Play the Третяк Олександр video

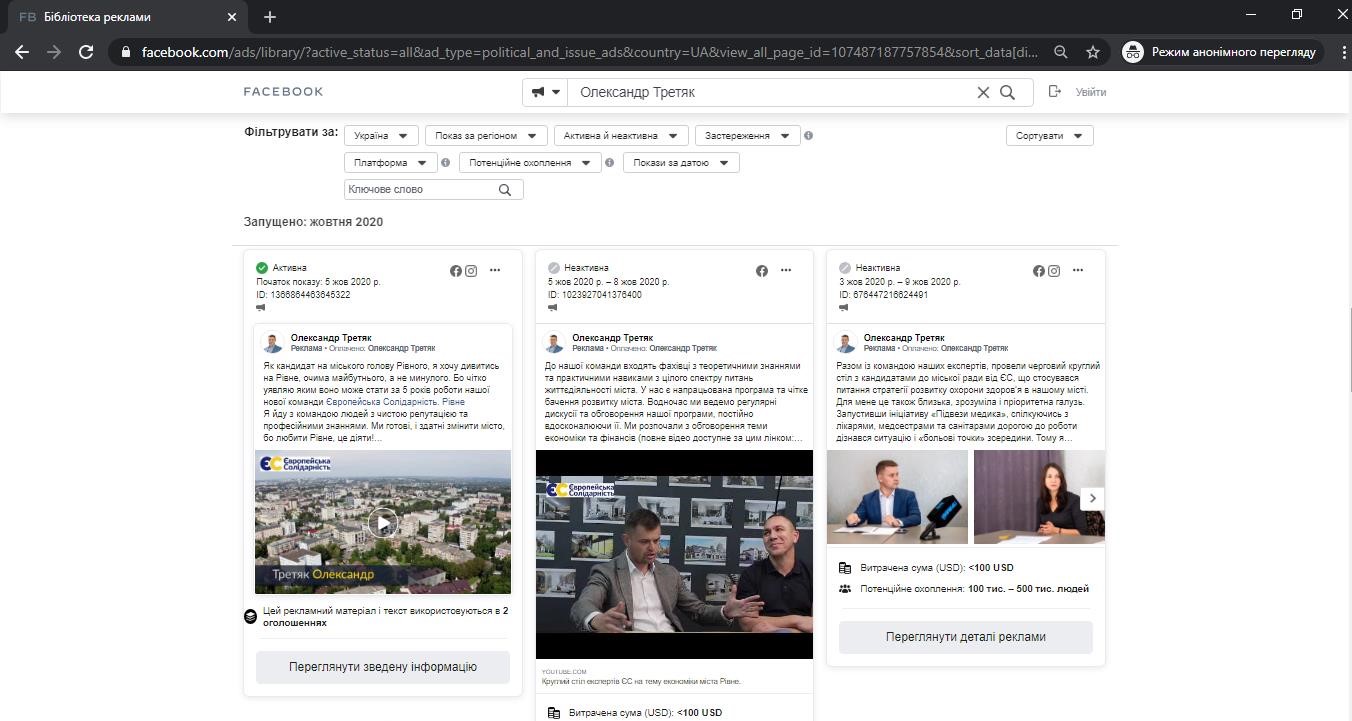point(382,523)
